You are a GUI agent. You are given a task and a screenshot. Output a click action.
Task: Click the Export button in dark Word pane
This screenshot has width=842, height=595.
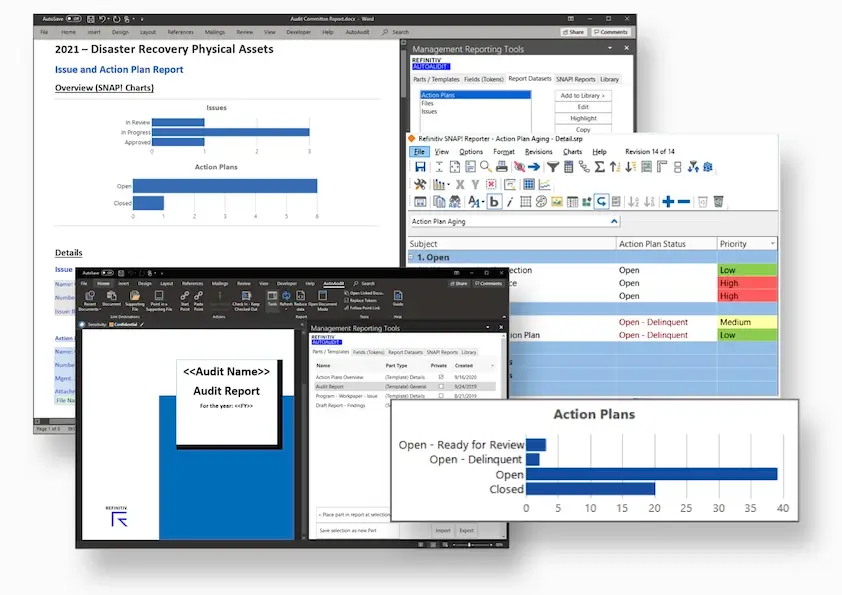(466, 531)
